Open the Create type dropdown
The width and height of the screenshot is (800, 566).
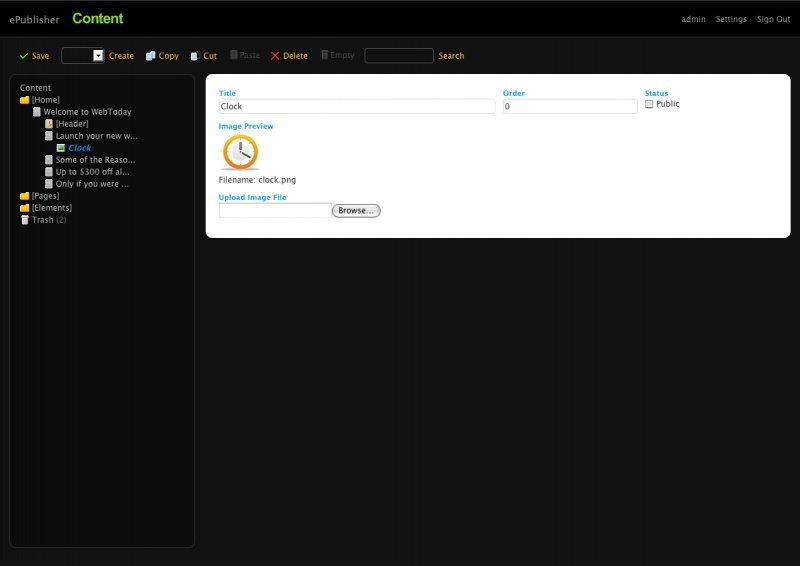click(98, 56)
